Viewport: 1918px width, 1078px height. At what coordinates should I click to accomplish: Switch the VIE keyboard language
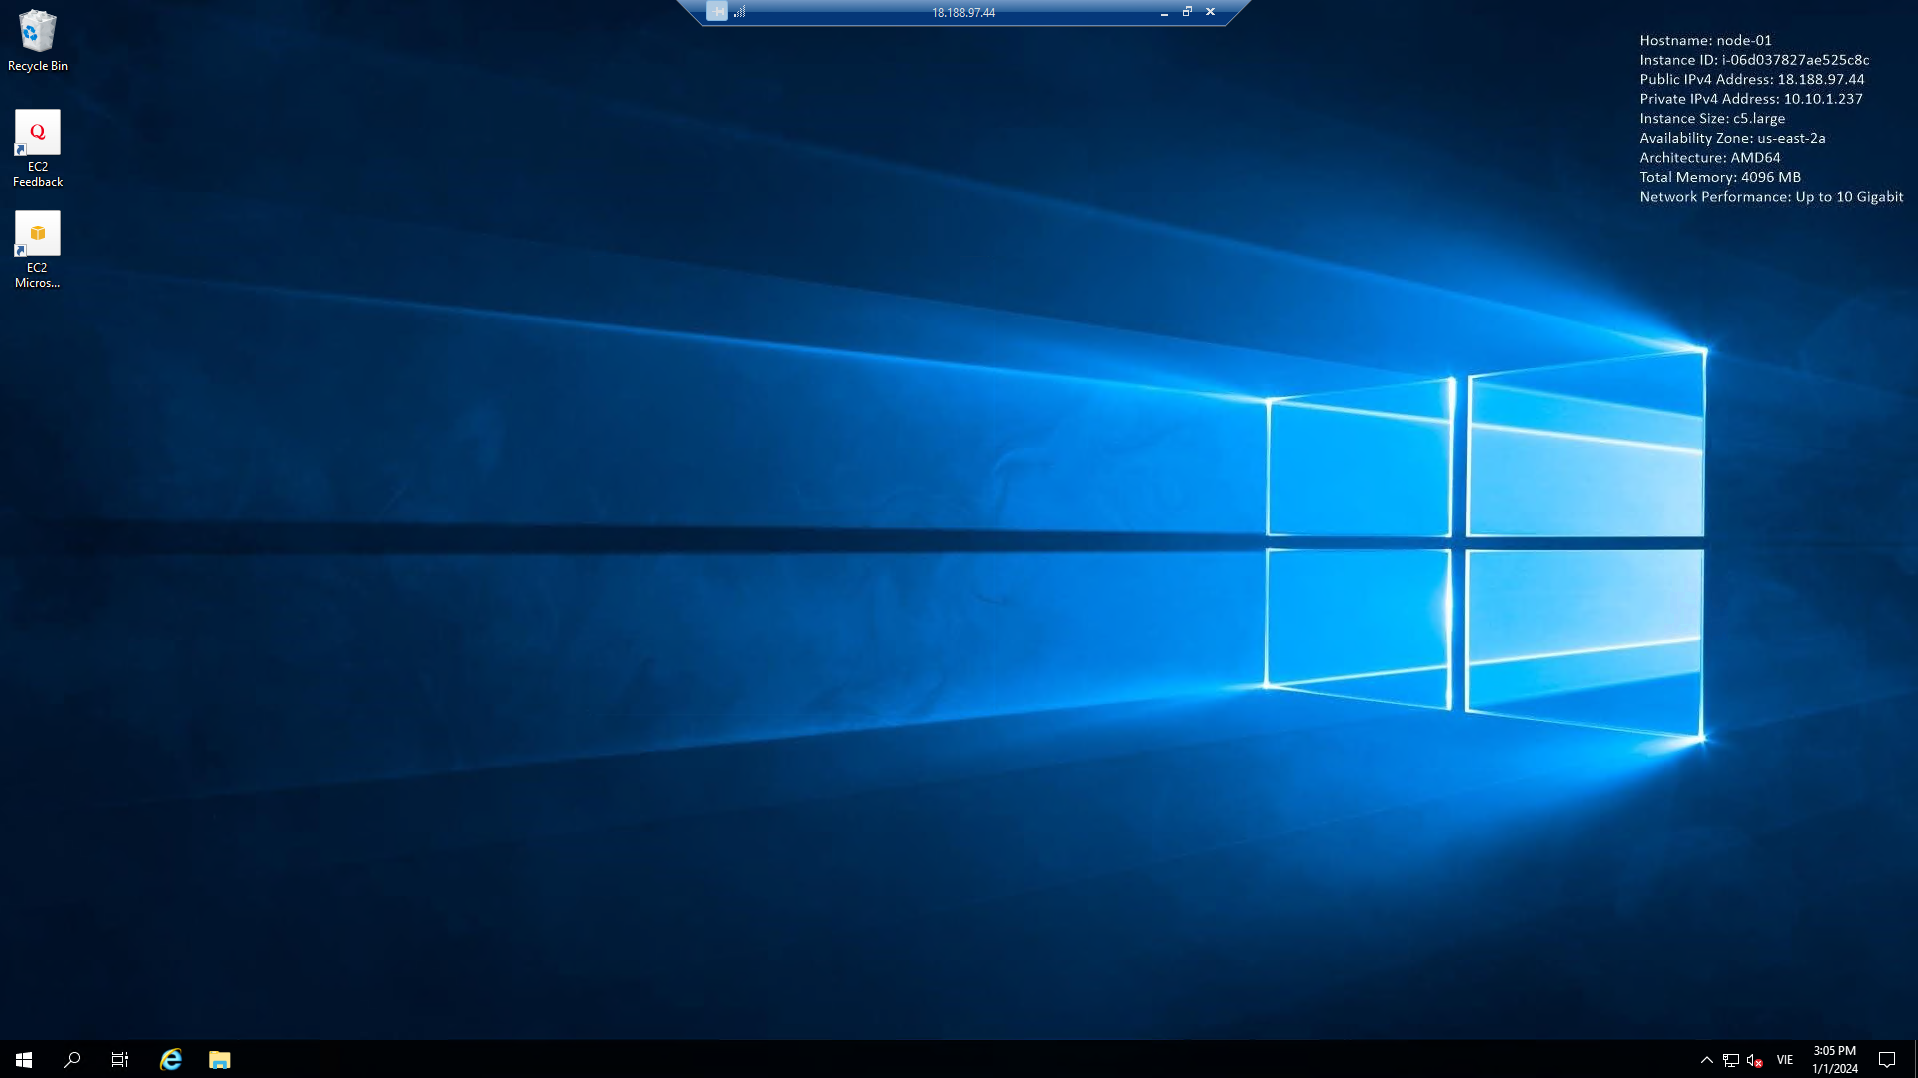pos(1785,1059)
